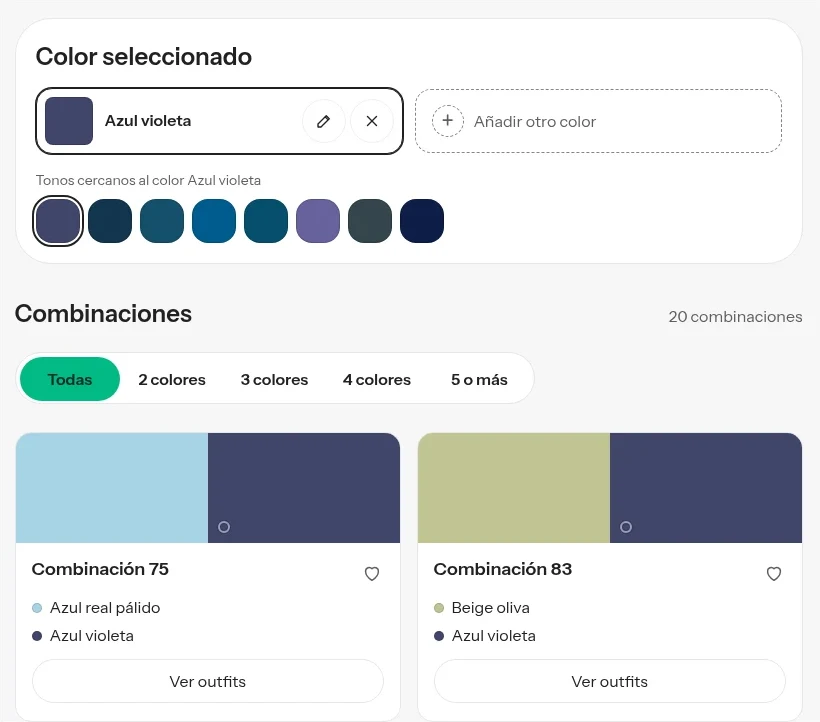Filter by 5 o más

click(x=480, y=379)
